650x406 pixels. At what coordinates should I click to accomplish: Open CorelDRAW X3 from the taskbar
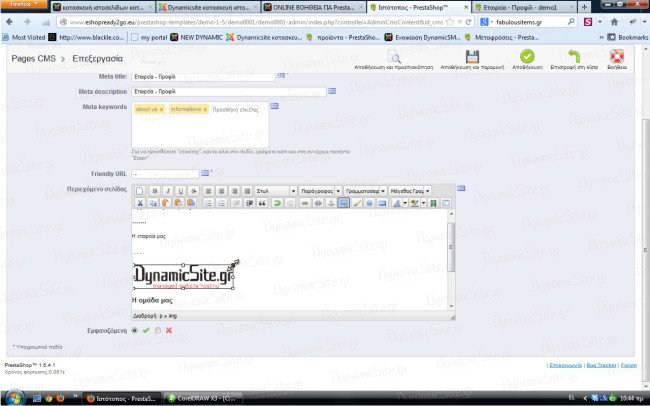tap(202, 399)
